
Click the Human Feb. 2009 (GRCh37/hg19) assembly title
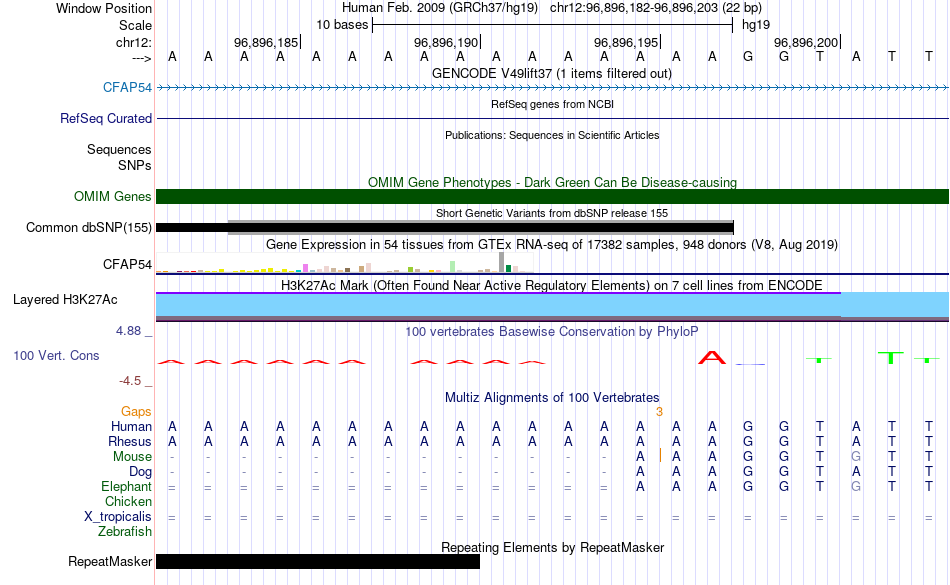pyautogui.click(x=440, y=8)
